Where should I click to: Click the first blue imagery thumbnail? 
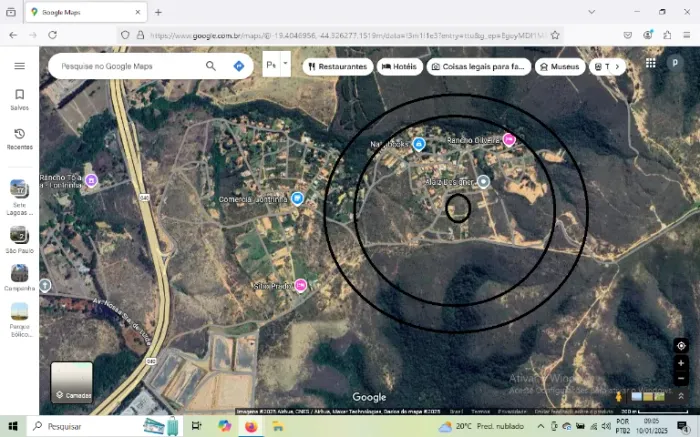636,396
